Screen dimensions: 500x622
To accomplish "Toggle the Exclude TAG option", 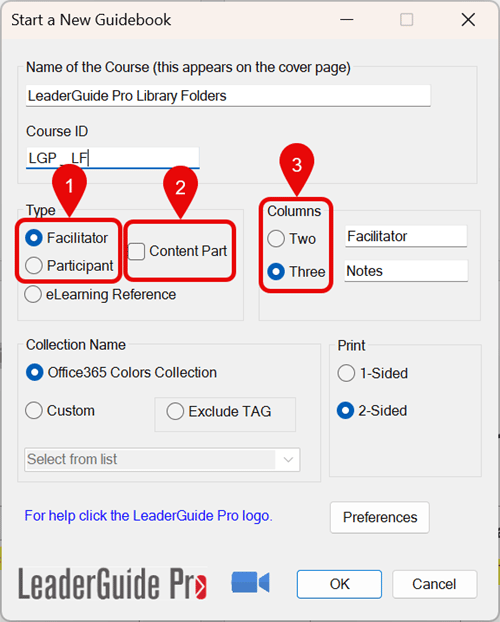I will (175, 411).
